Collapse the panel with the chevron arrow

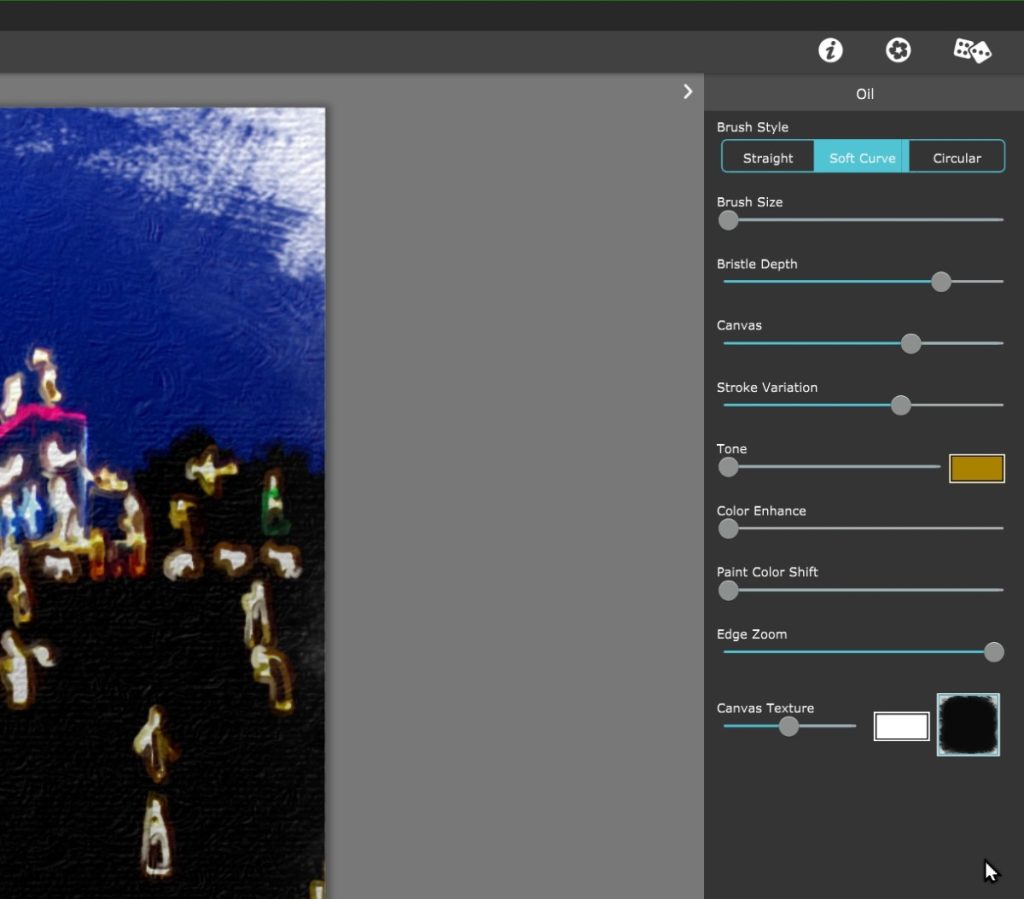point(688,91)
